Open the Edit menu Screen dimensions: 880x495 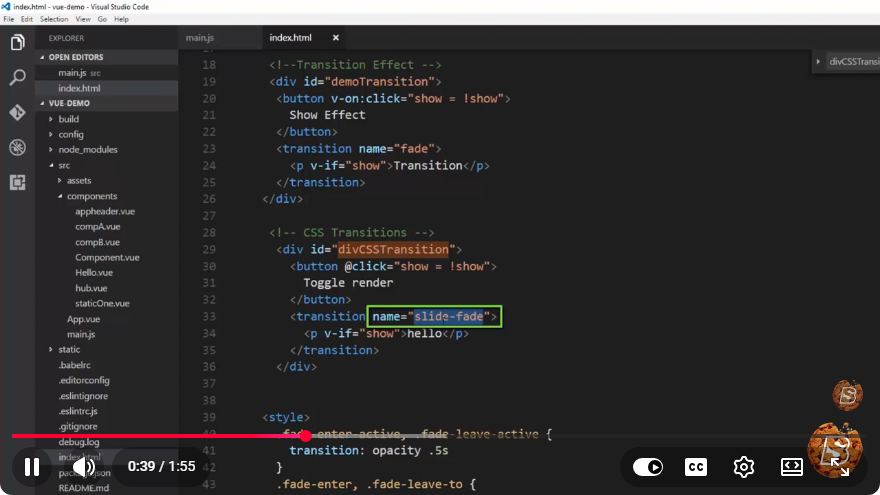click(26, 19)
